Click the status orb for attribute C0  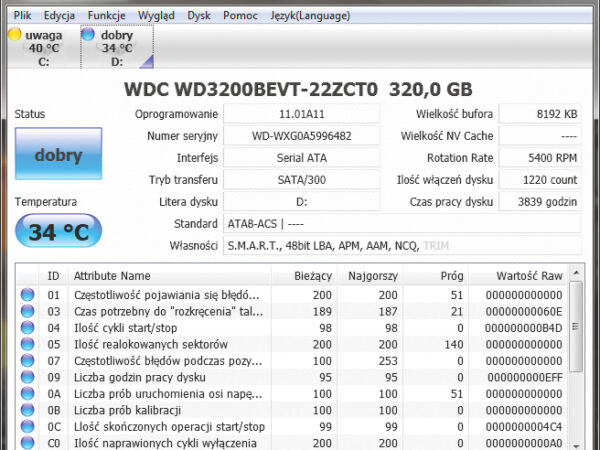point(27,442)
